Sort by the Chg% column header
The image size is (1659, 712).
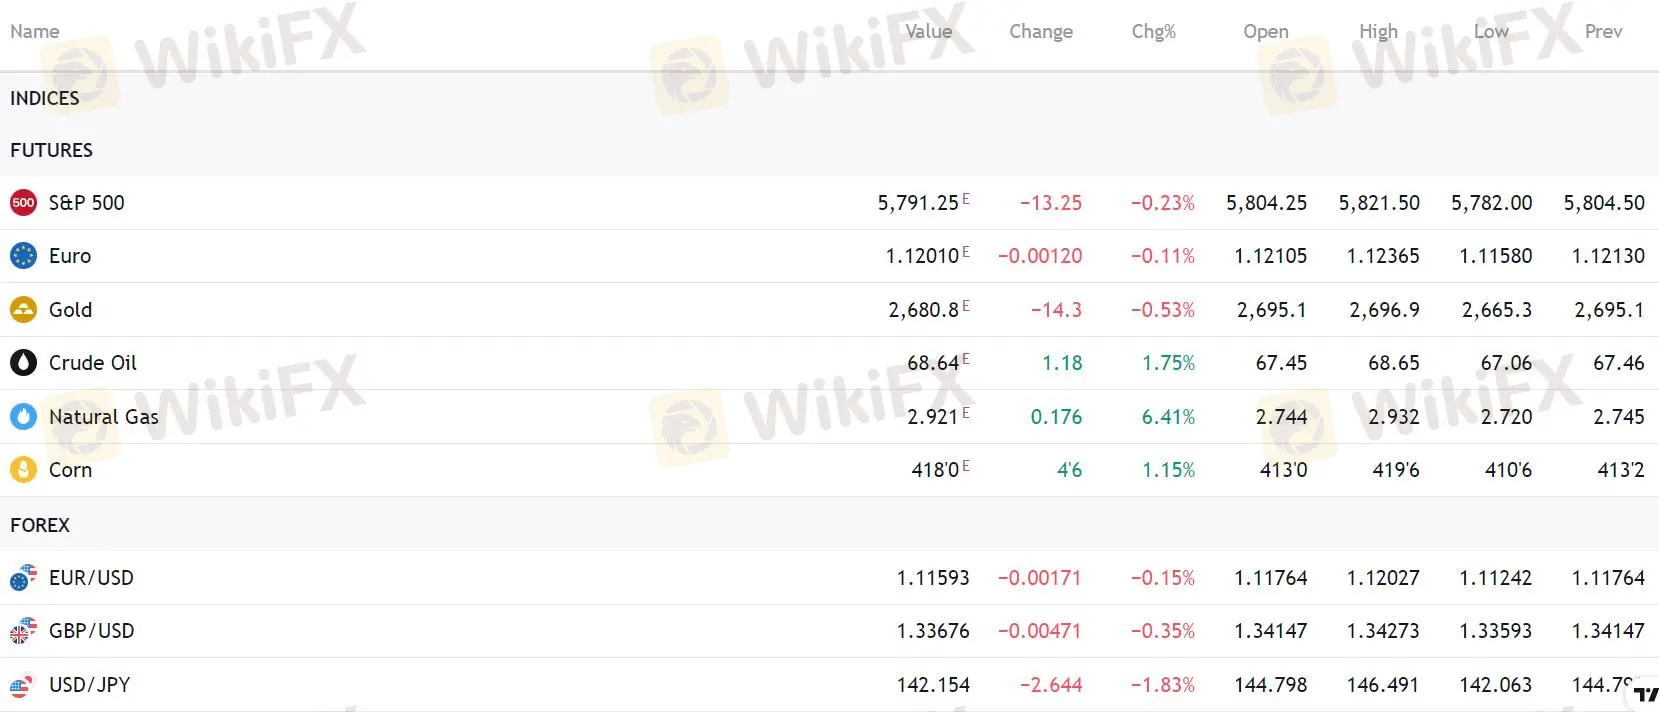1153,31
